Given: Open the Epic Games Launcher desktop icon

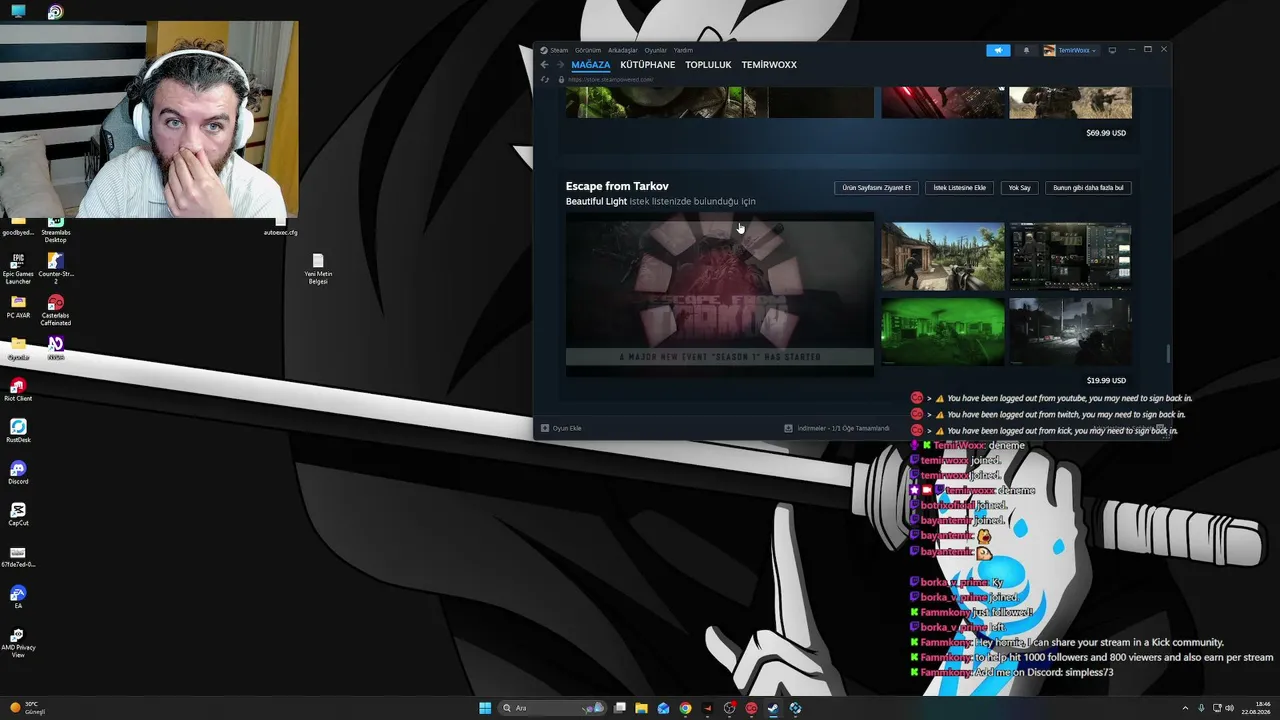Looking at the screenshot, I should (18, 269).
